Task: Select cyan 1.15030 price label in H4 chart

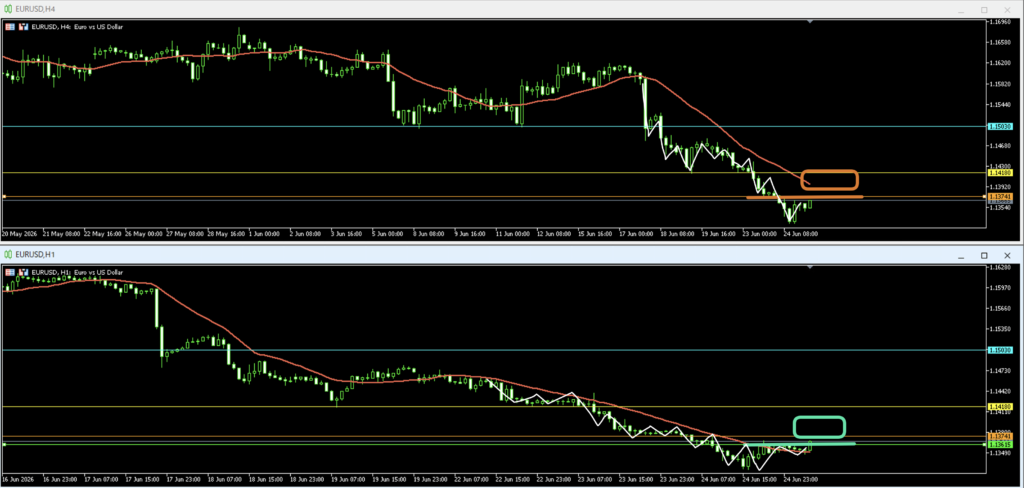Action: click(1000, 127)
